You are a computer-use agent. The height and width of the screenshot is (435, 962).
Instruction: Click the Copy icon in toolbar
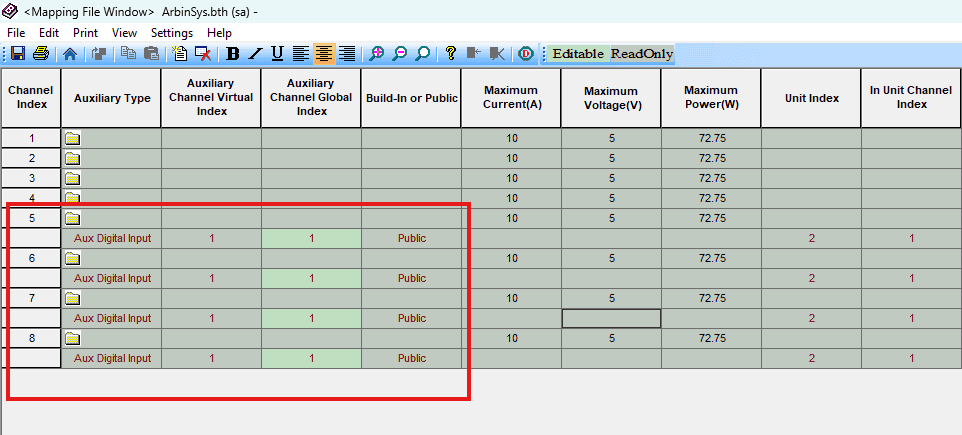pos(128,54)
